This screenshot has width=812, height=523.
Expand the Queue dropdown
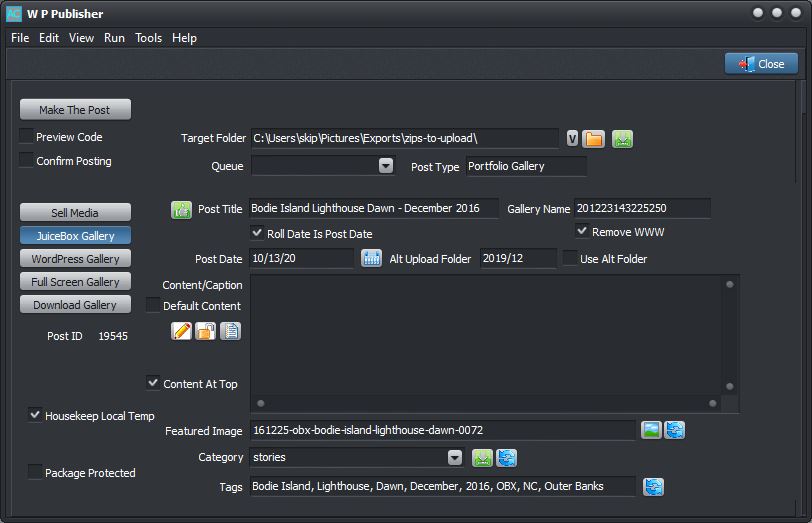386,166
